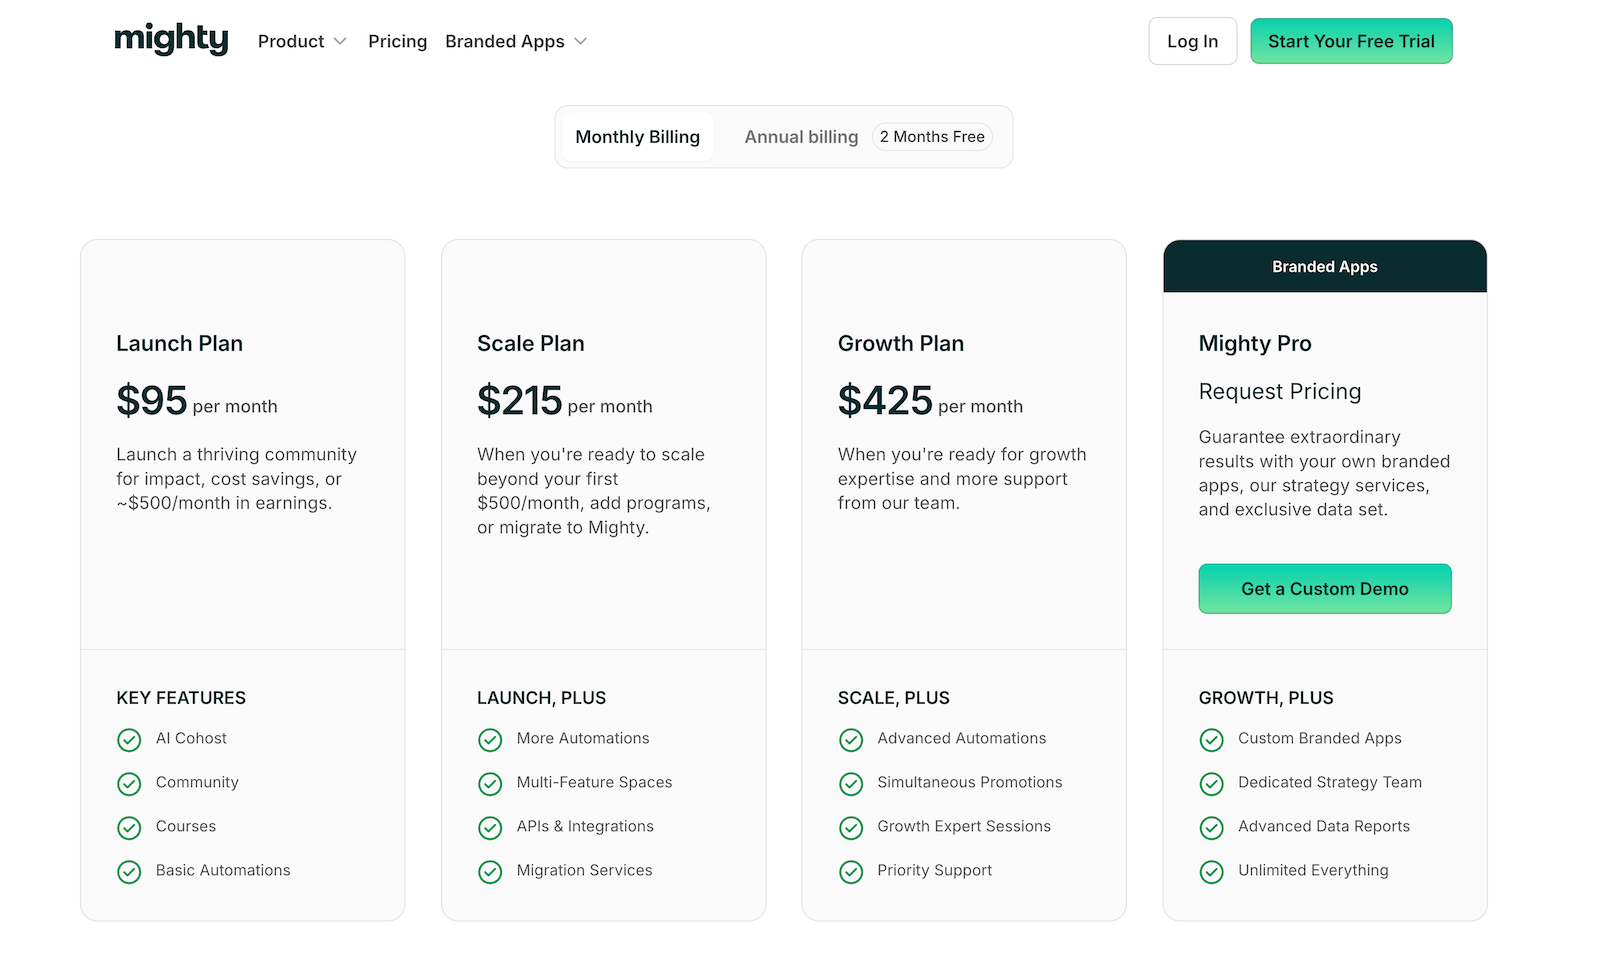Click the 2 Months Free badge
This screenshot has width=1604, height=958.
[x=932, y=137]
